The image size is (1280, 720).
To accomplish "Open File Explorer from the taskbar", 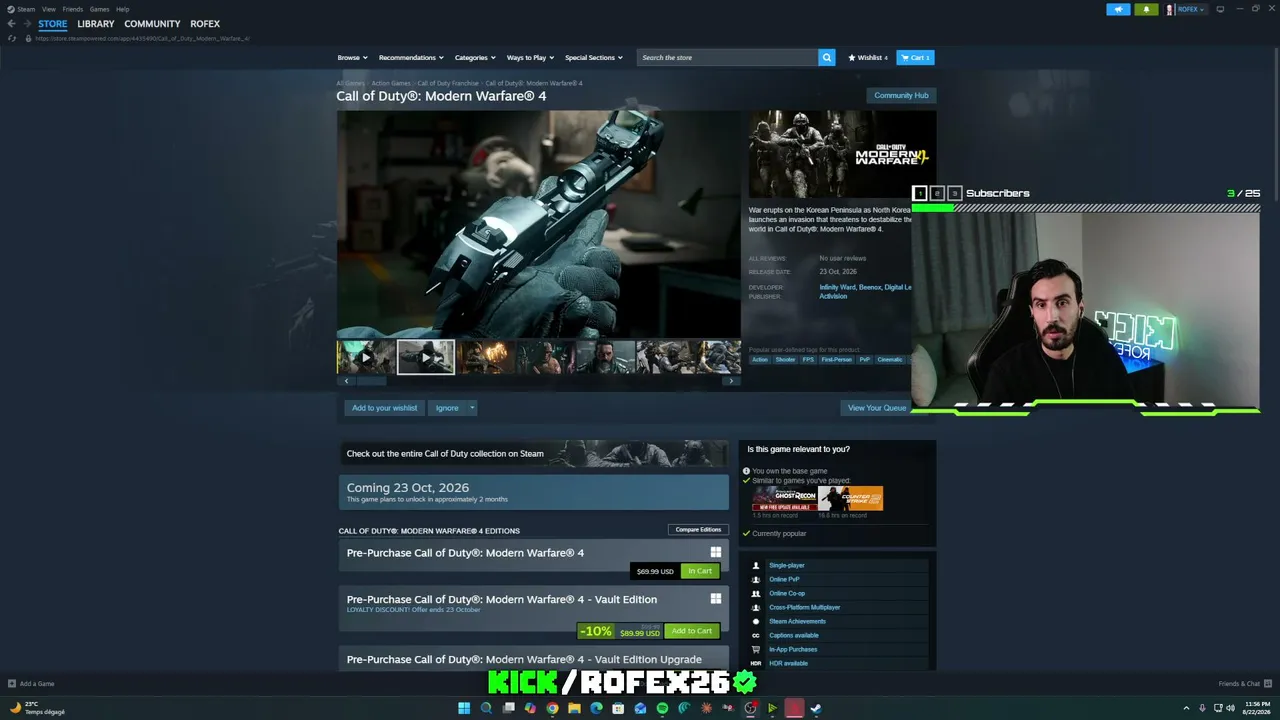I will pos(574,708).
